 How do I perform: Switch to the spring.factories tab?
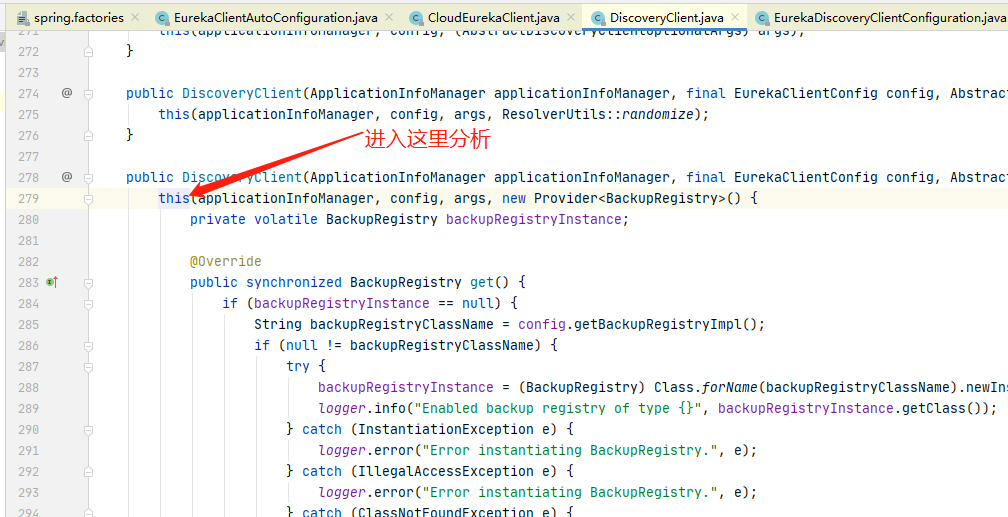(x=78, y=17)
